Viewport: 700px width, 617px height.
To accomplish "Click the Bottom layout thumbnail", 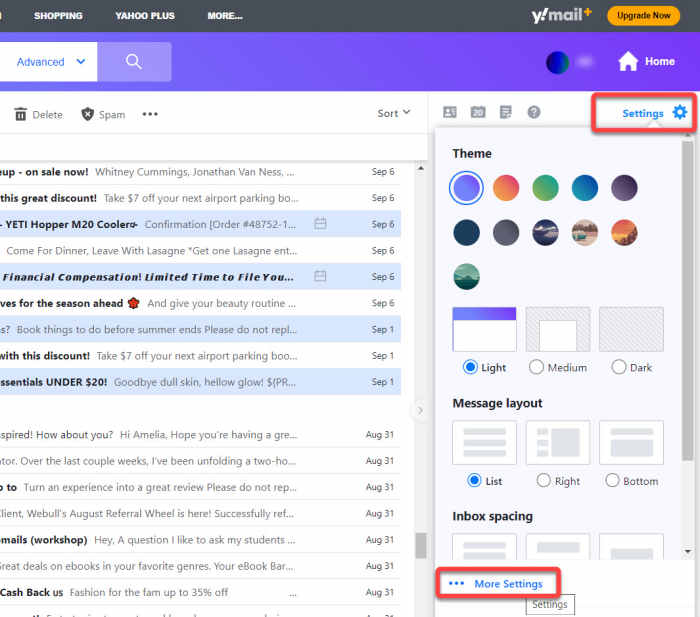I will (x=631, y=442).
